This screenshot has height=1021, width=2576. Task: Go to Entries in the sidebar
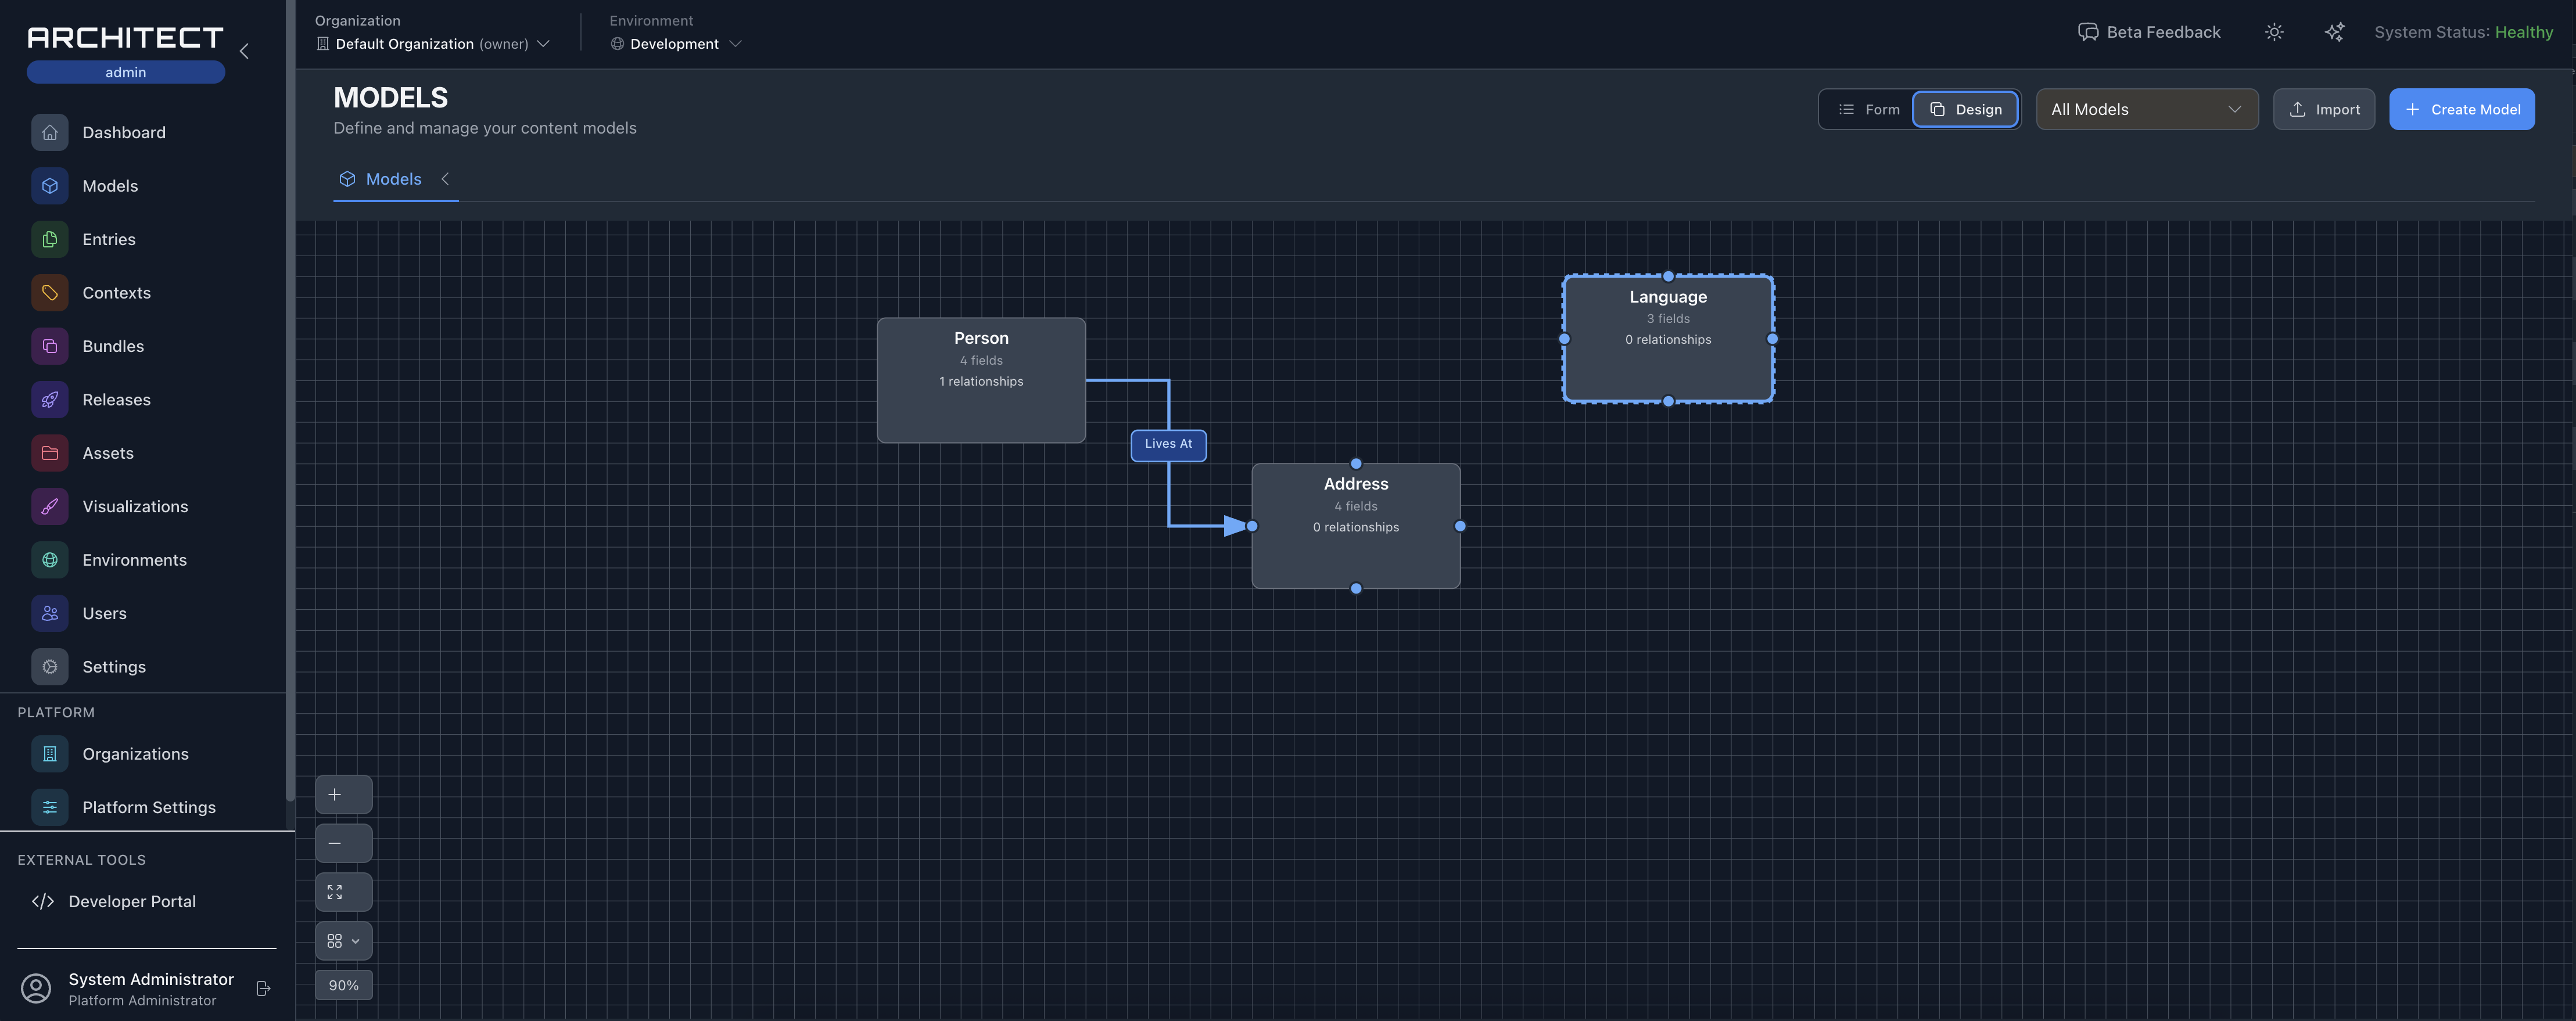109,239
